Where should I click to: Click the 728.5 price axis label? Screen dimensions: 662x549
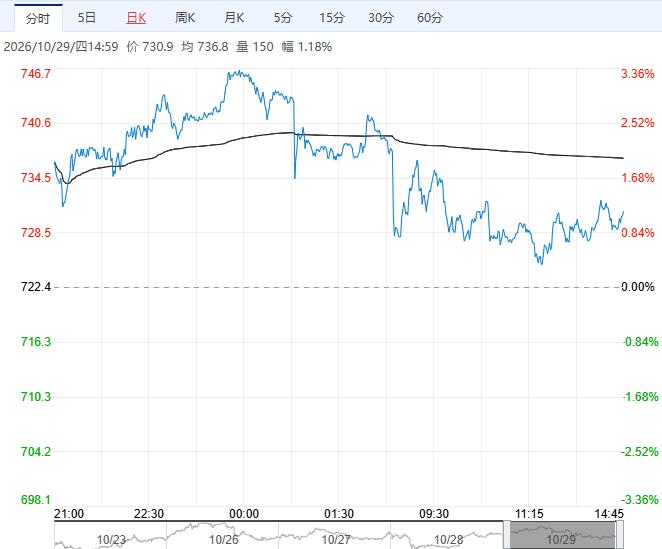click(x=36, y=233)
